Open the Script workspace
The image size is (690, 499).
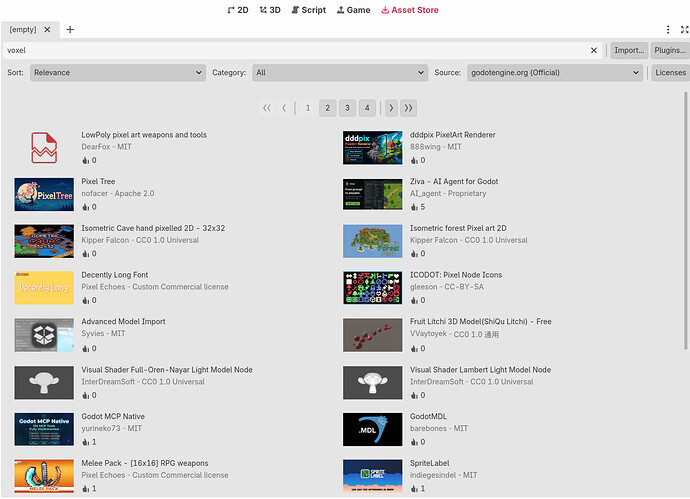coord(308,10)
